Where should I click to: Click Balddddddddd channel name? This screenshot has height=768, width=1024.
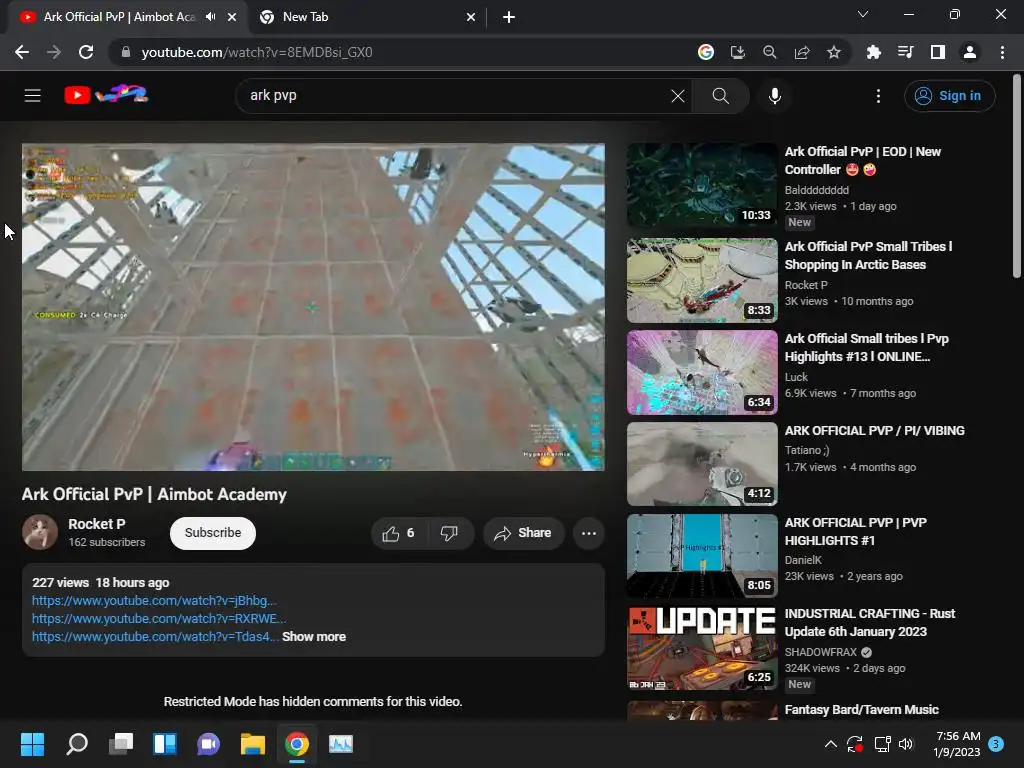point(817,190)
